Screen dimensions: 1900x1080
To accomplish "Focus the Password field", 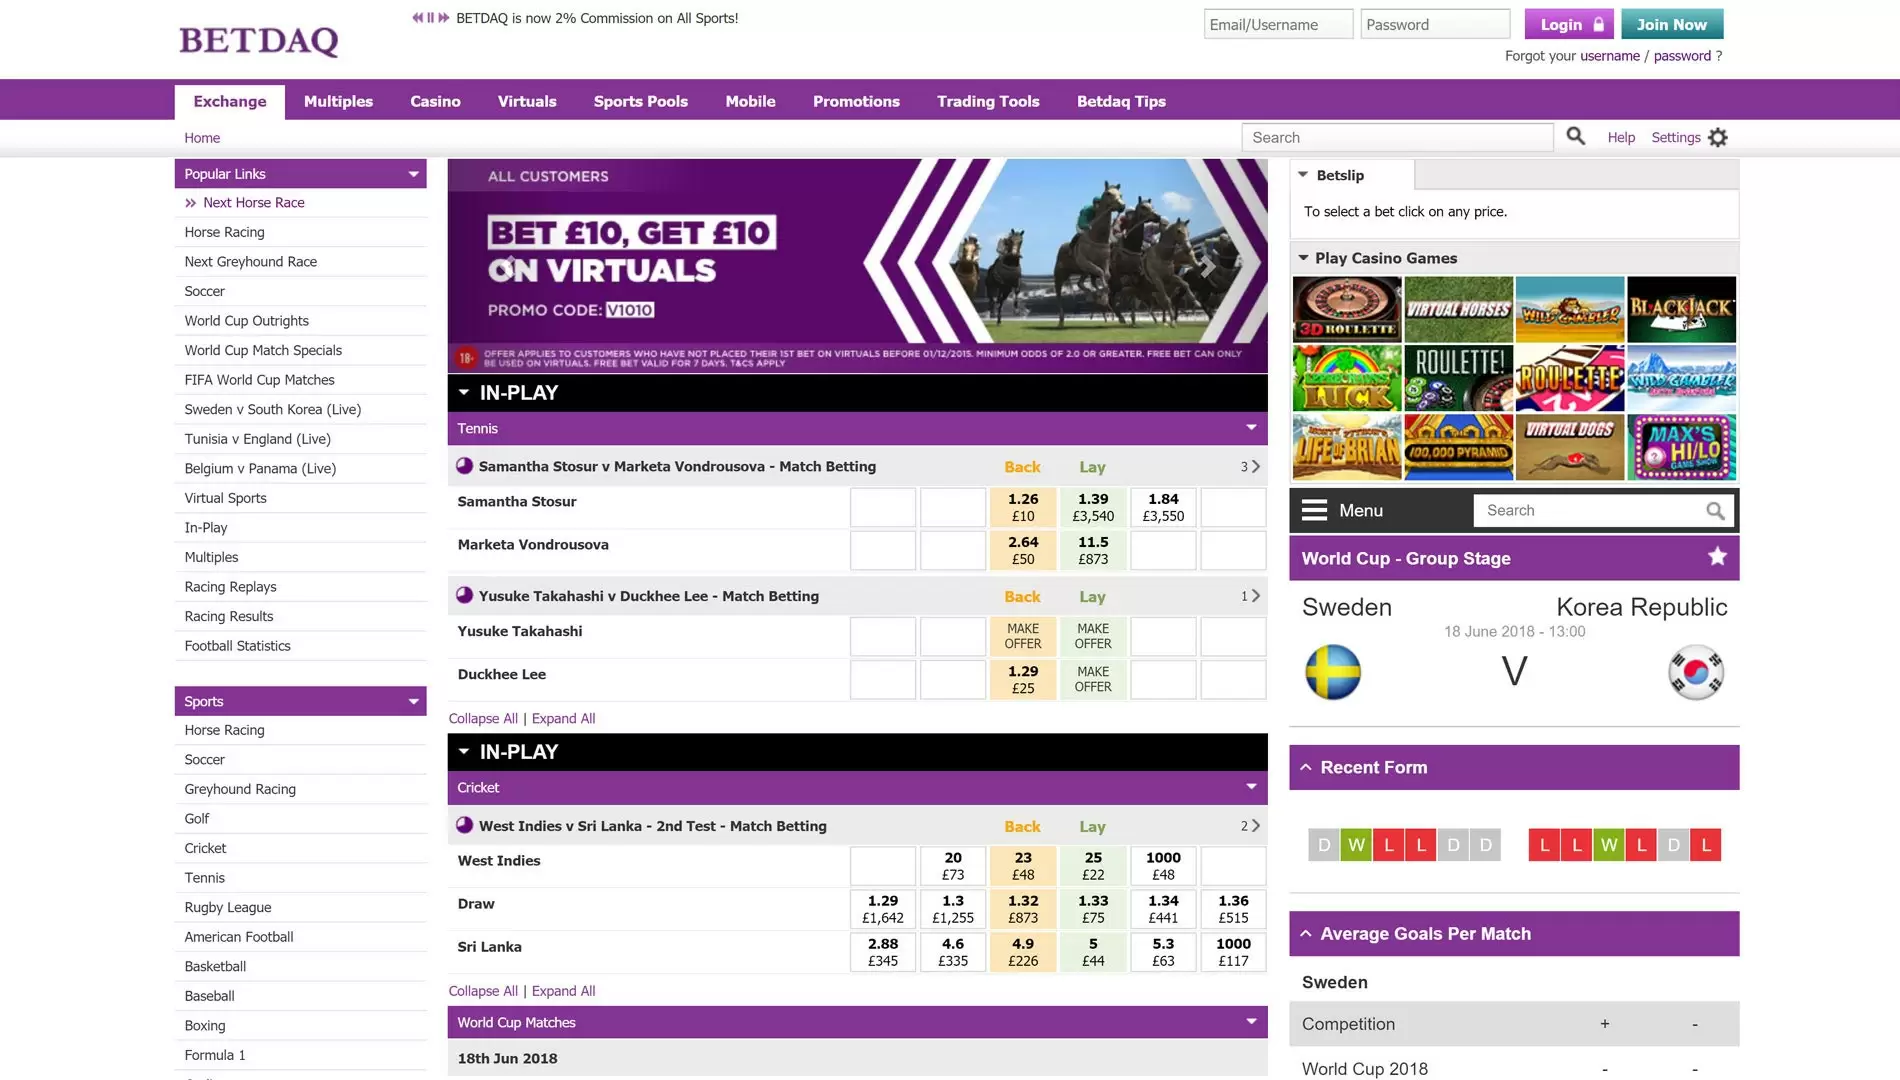I will [x=1435, y=24].
